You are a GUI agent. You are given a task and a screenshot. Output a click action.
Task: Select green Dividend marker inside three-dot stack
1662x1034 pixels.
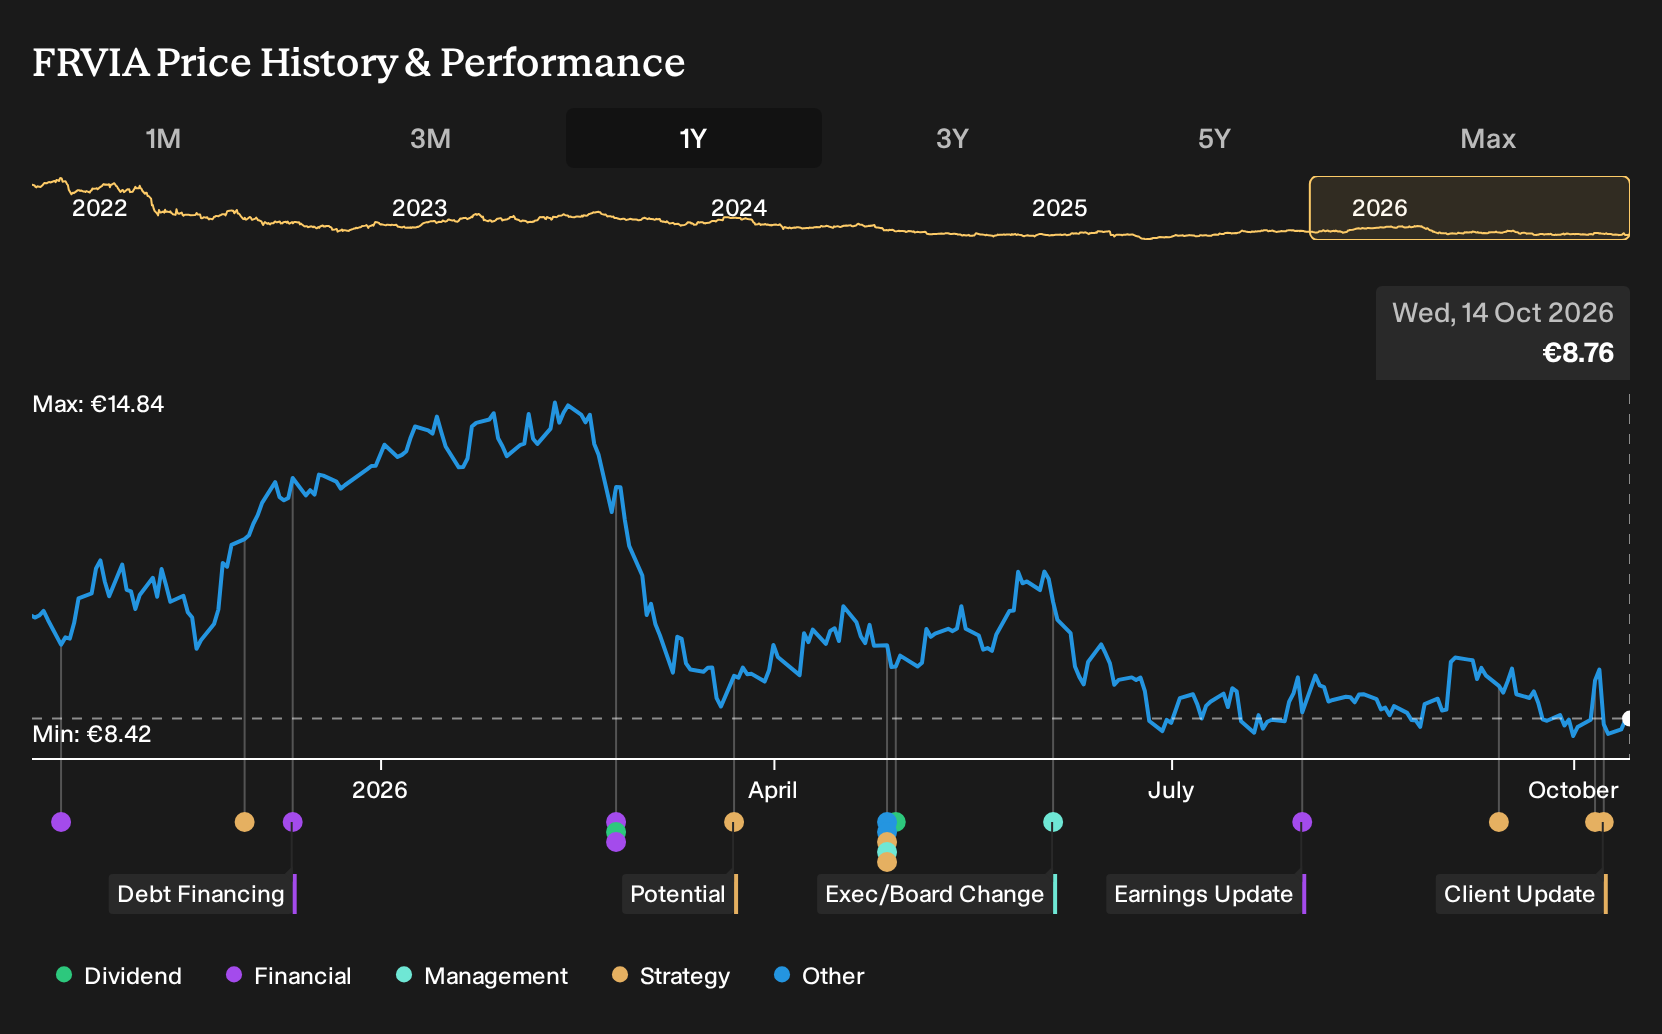tap(616, 832)
